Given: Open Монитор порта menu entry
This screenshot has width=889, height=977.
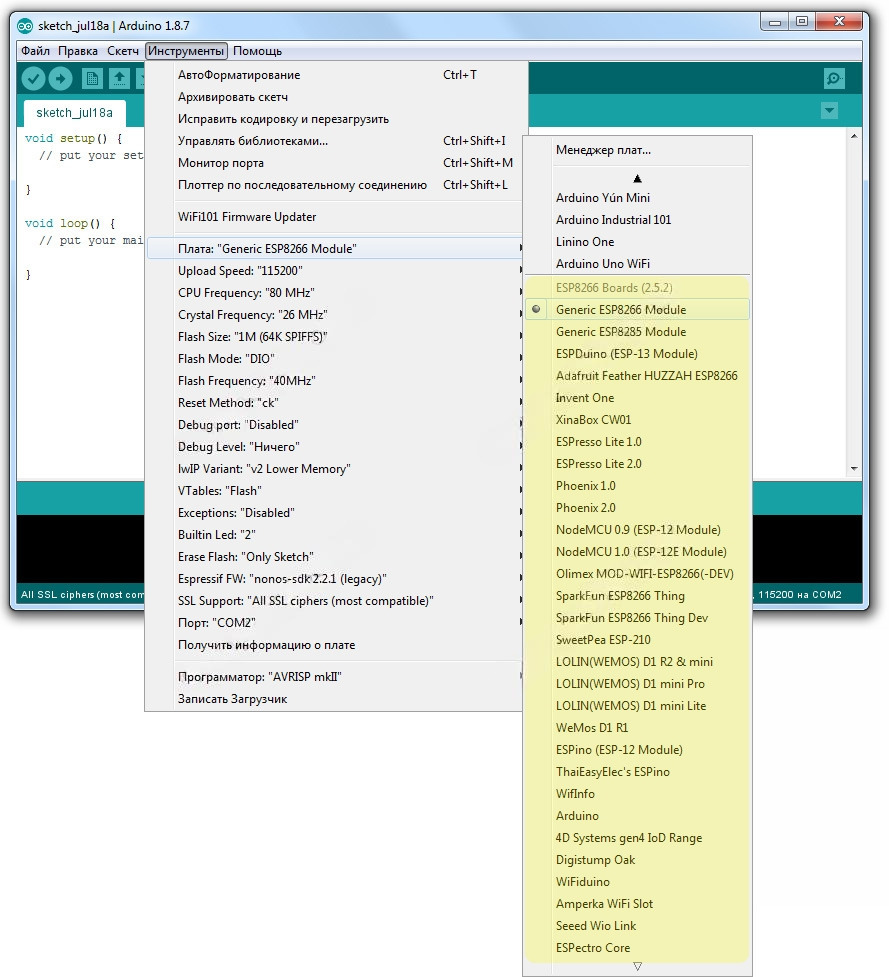Looking at the screenshot, I should 221,163.
